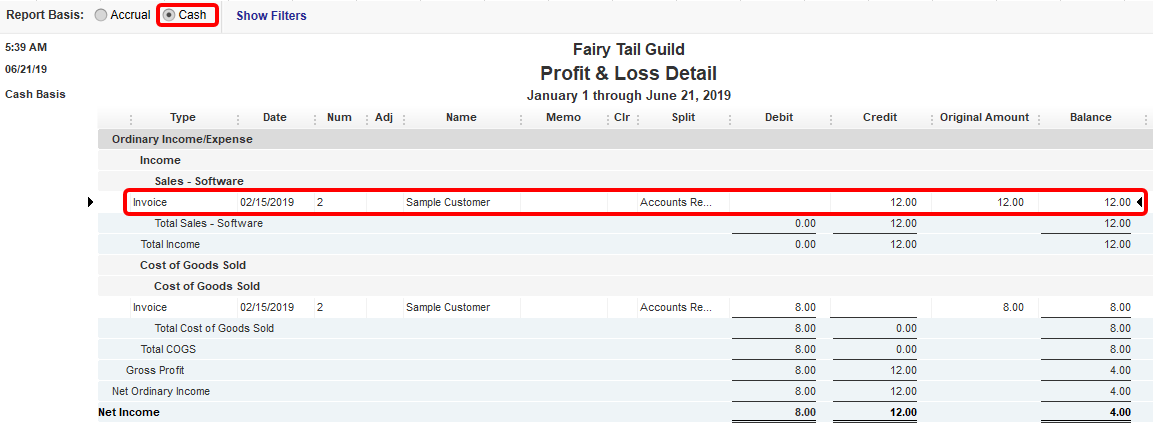Click the Sales - Software account heading

199,181
